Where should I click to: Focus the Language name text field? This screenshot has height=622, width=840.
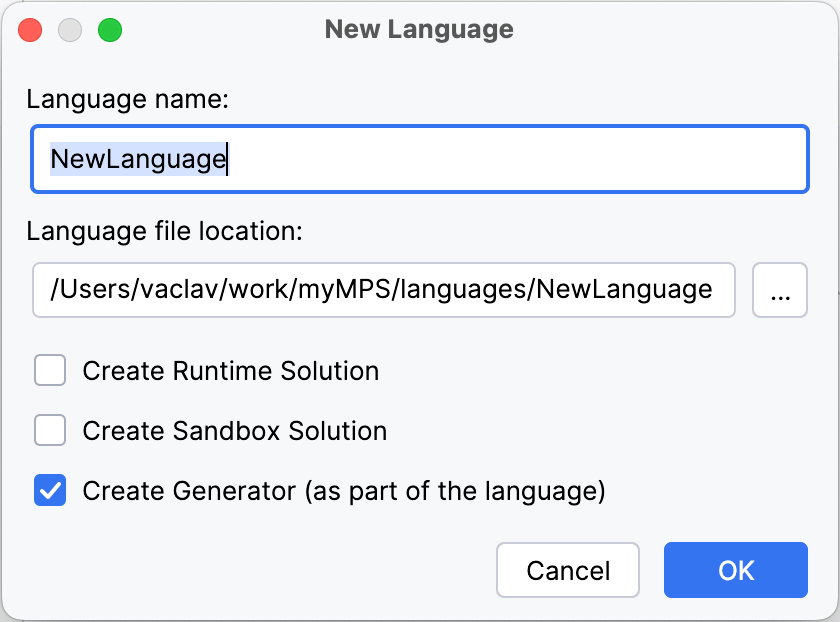coord(420,159)
